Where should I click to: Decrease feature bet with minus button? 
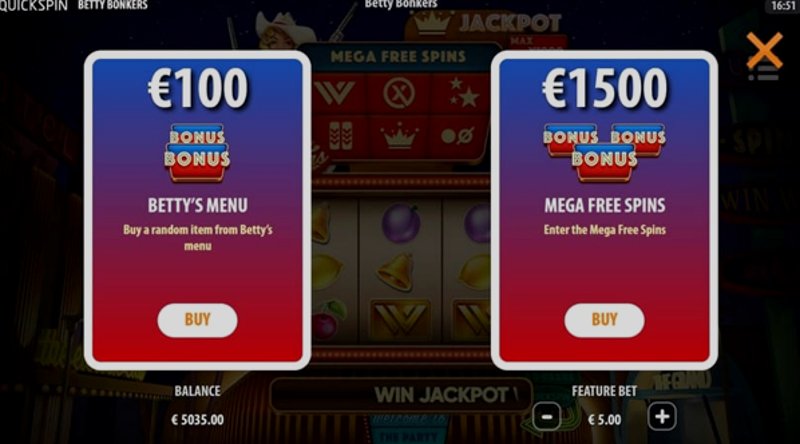tap(546, 417)
